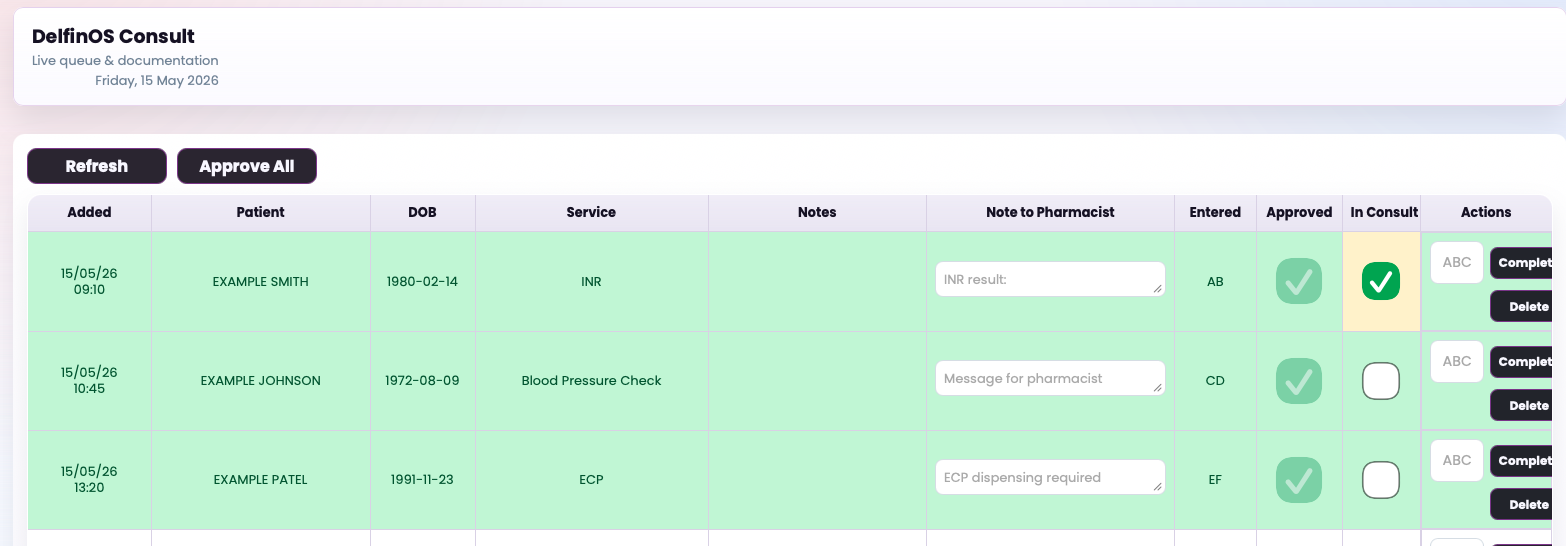Click the Patient column header
Viewport: 1566px width, 546px height.
(261, 212)
